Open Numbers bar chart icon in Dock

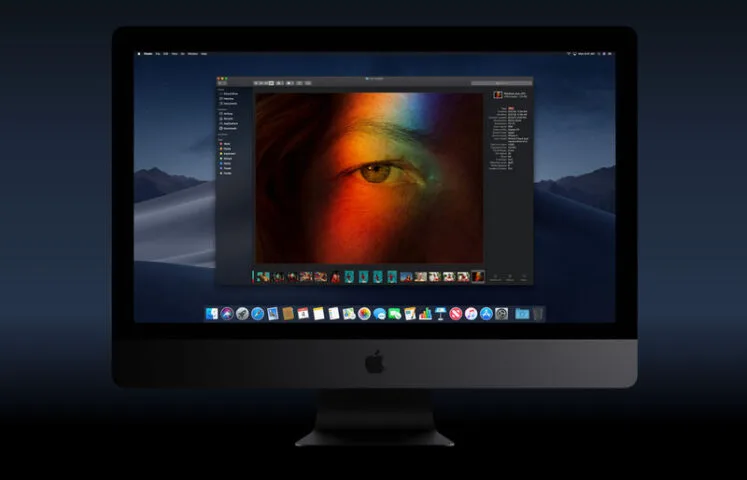pyautogui.click(x=425, y=314)
